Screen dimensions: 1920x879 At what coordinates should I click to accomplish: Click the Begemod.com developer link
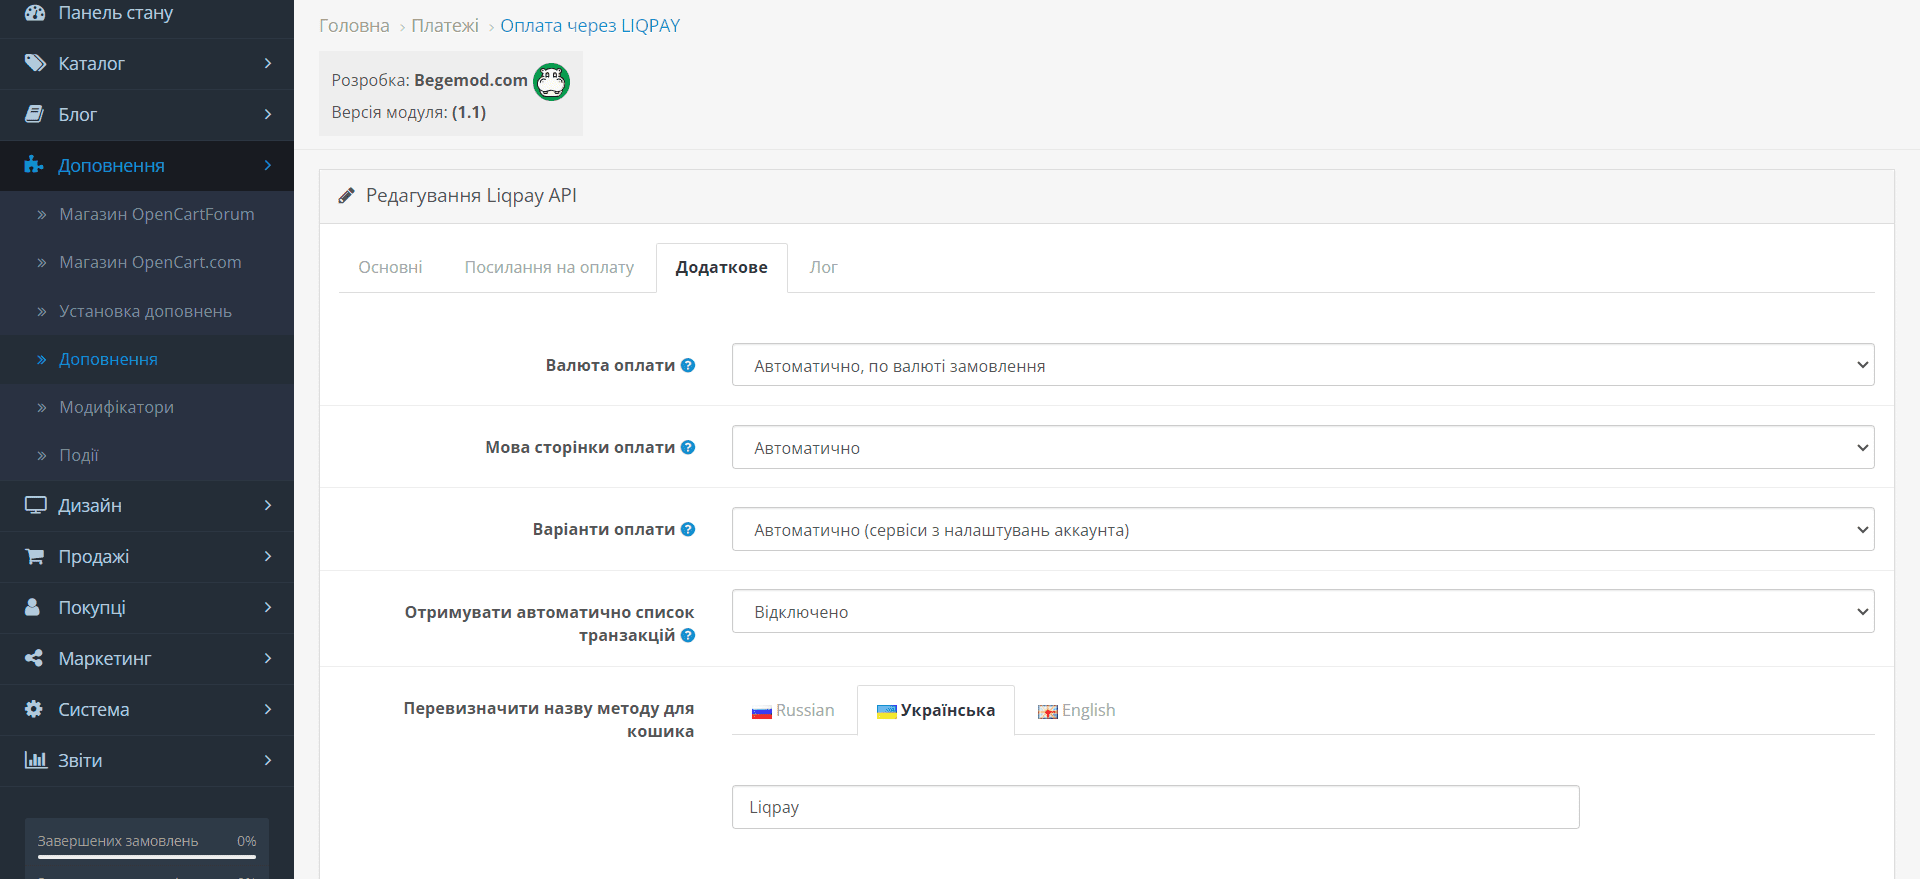[471, 80]
